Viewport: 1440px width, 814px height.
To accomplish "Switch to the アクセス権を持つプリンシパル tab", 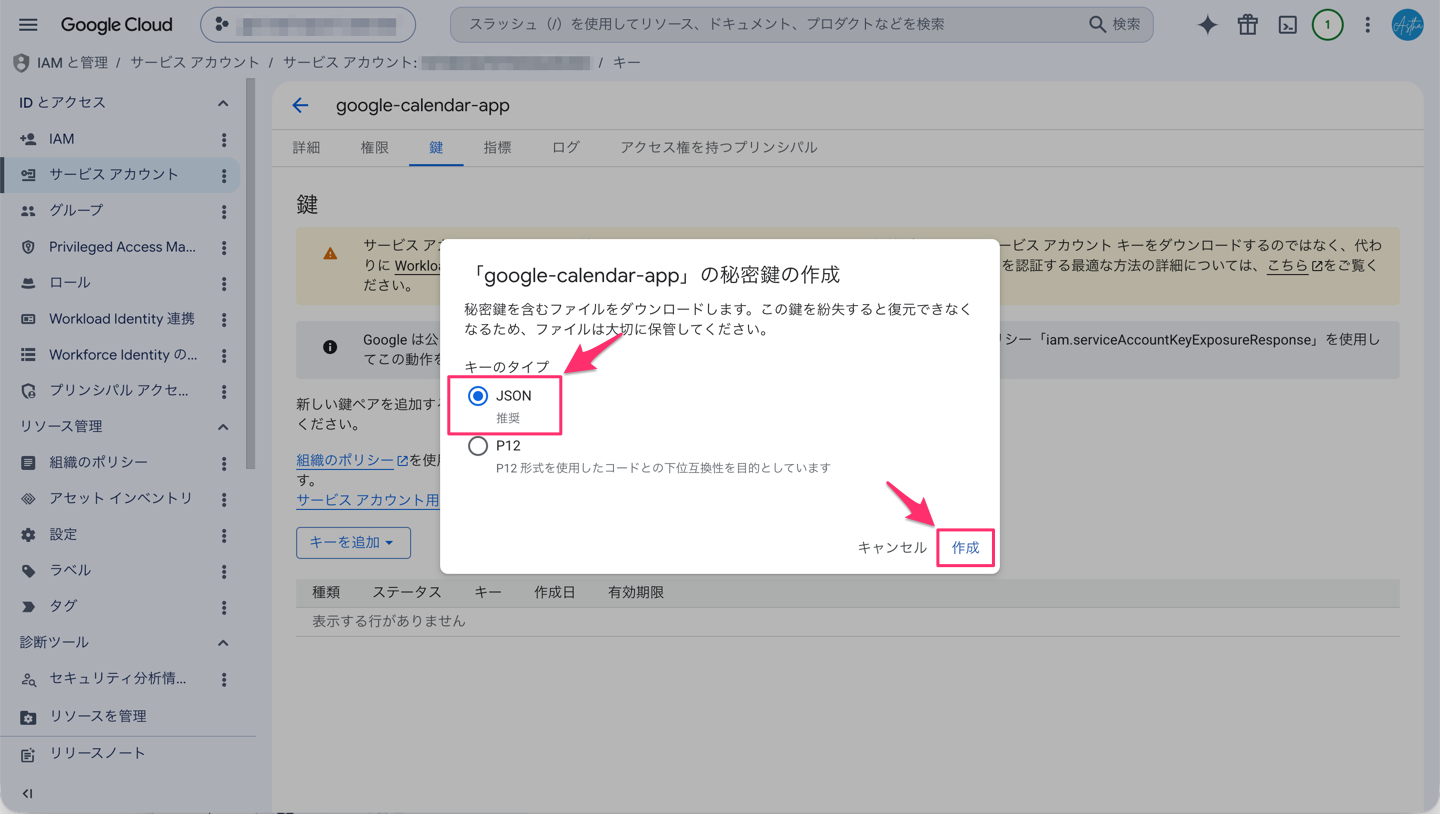I will [718, 147].
